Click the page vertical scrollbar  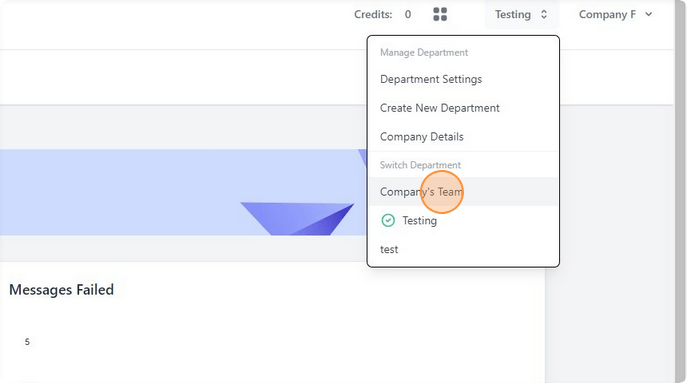pos(680,192)
